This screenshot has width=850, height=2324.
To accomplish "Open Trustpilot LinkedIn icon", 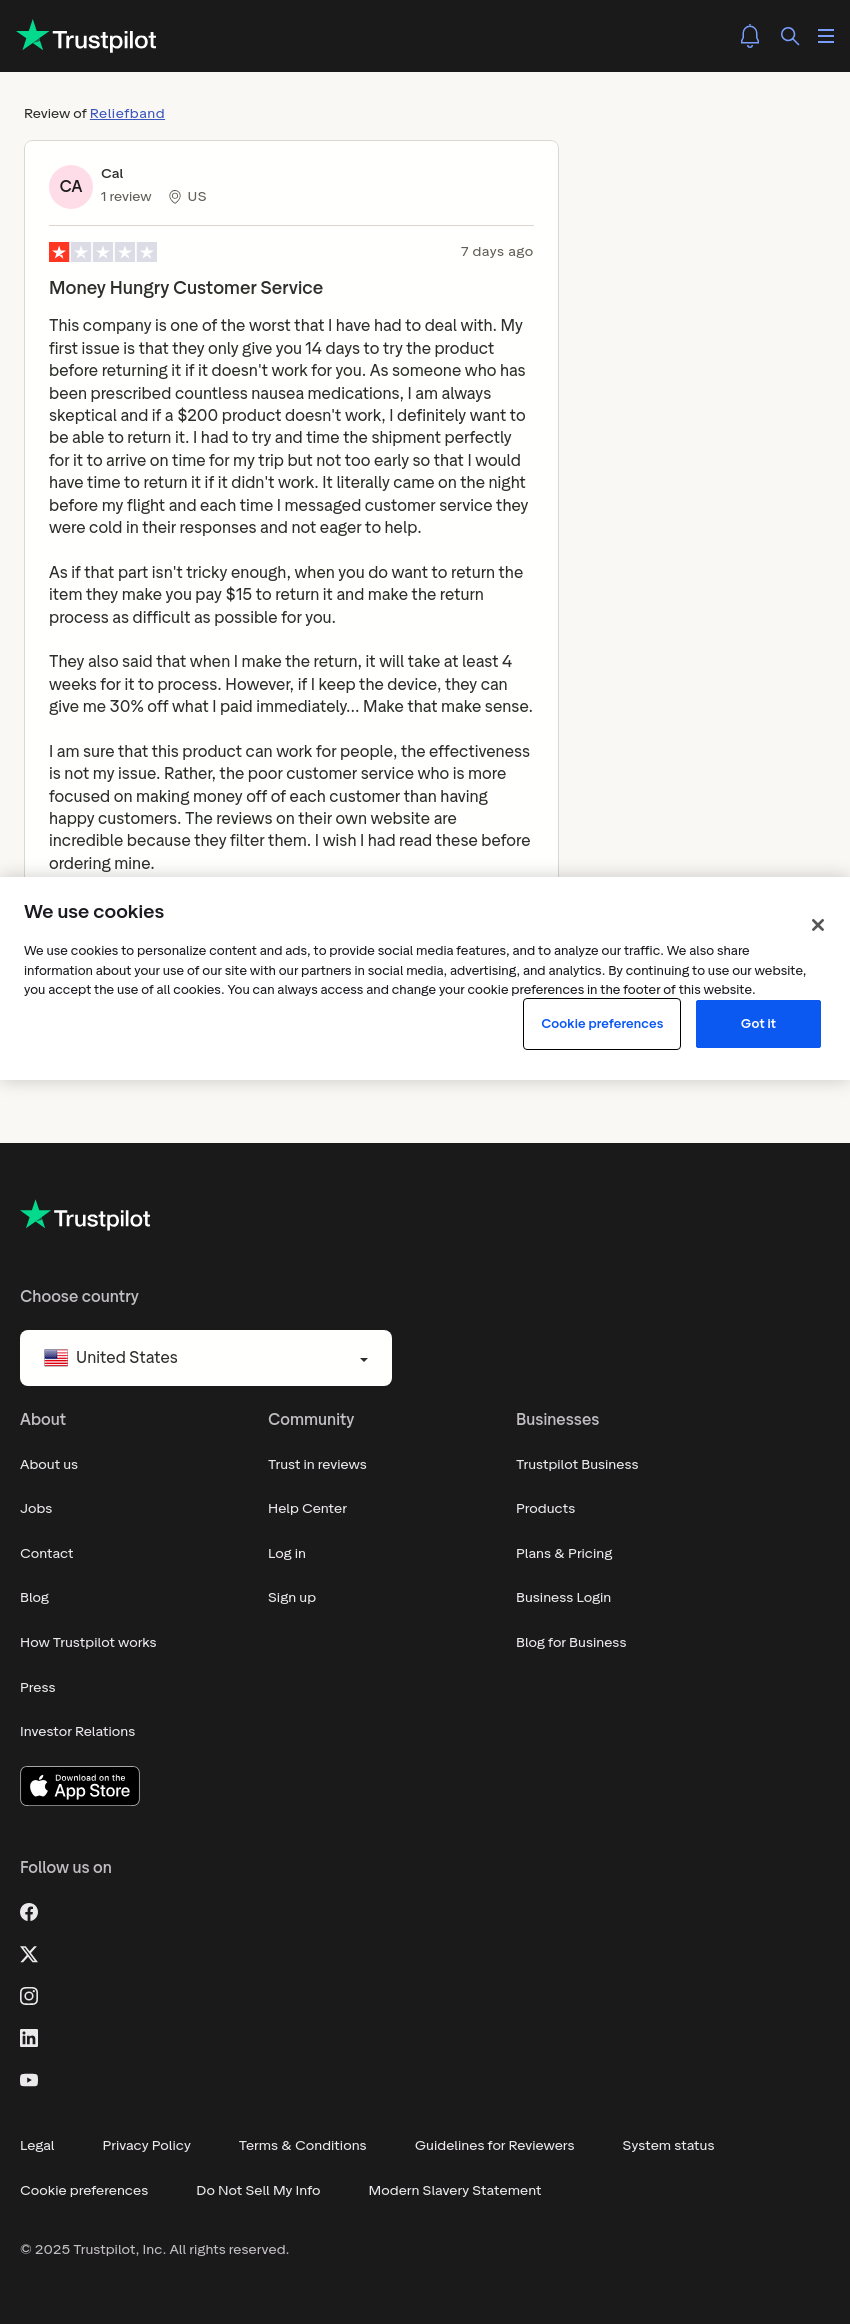I will (x=29, y=2038).
